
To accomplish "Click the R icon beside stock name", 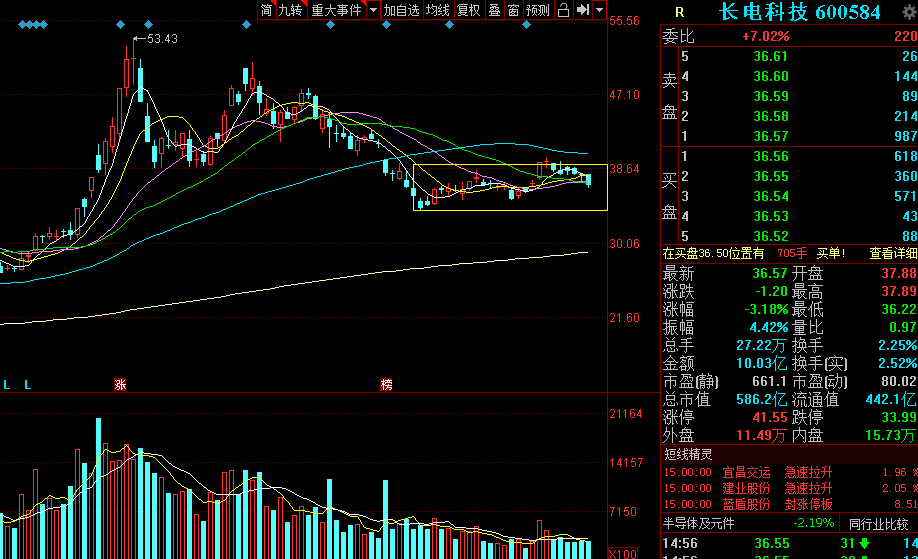I will click(679, 12).
